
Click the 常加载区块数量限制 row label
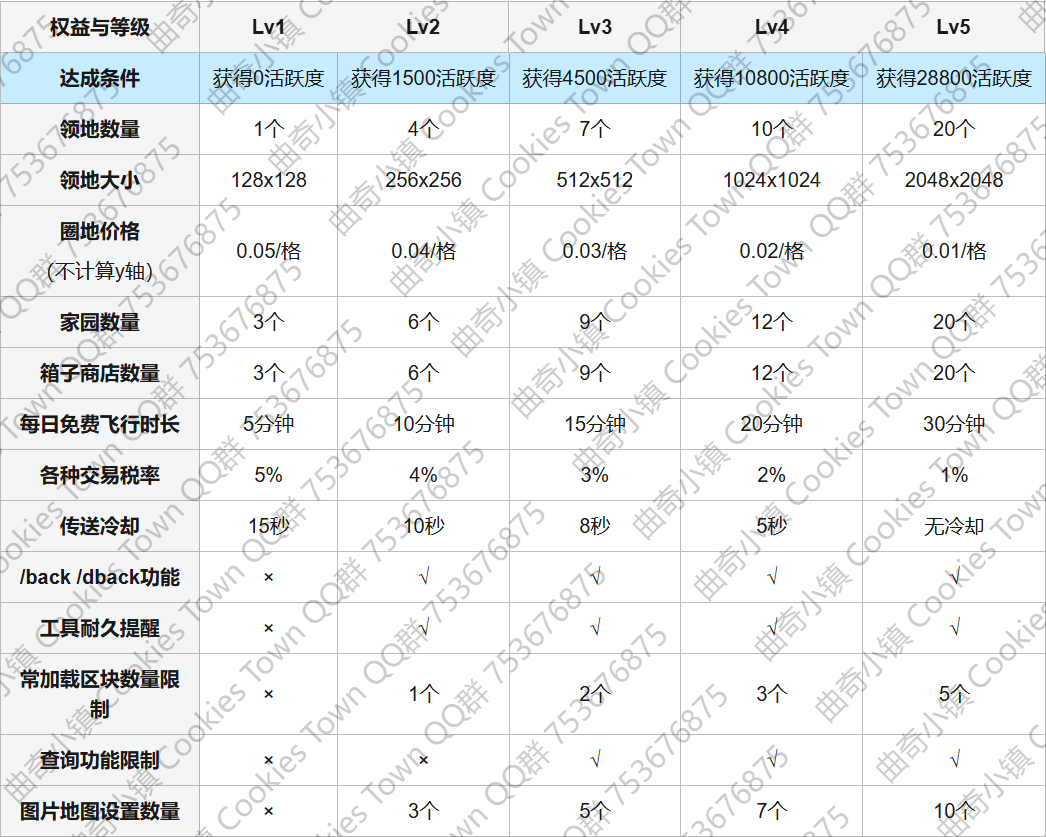click(99, 694)
